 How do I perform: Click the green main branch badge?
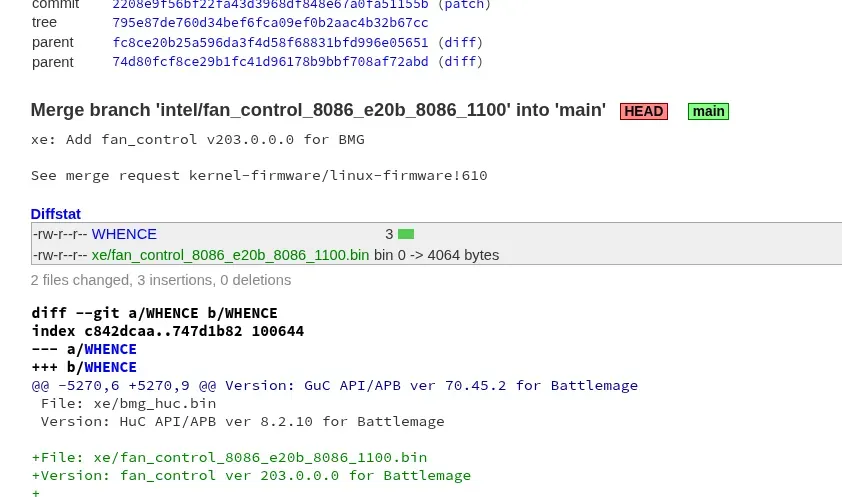(x=708, y=111)
